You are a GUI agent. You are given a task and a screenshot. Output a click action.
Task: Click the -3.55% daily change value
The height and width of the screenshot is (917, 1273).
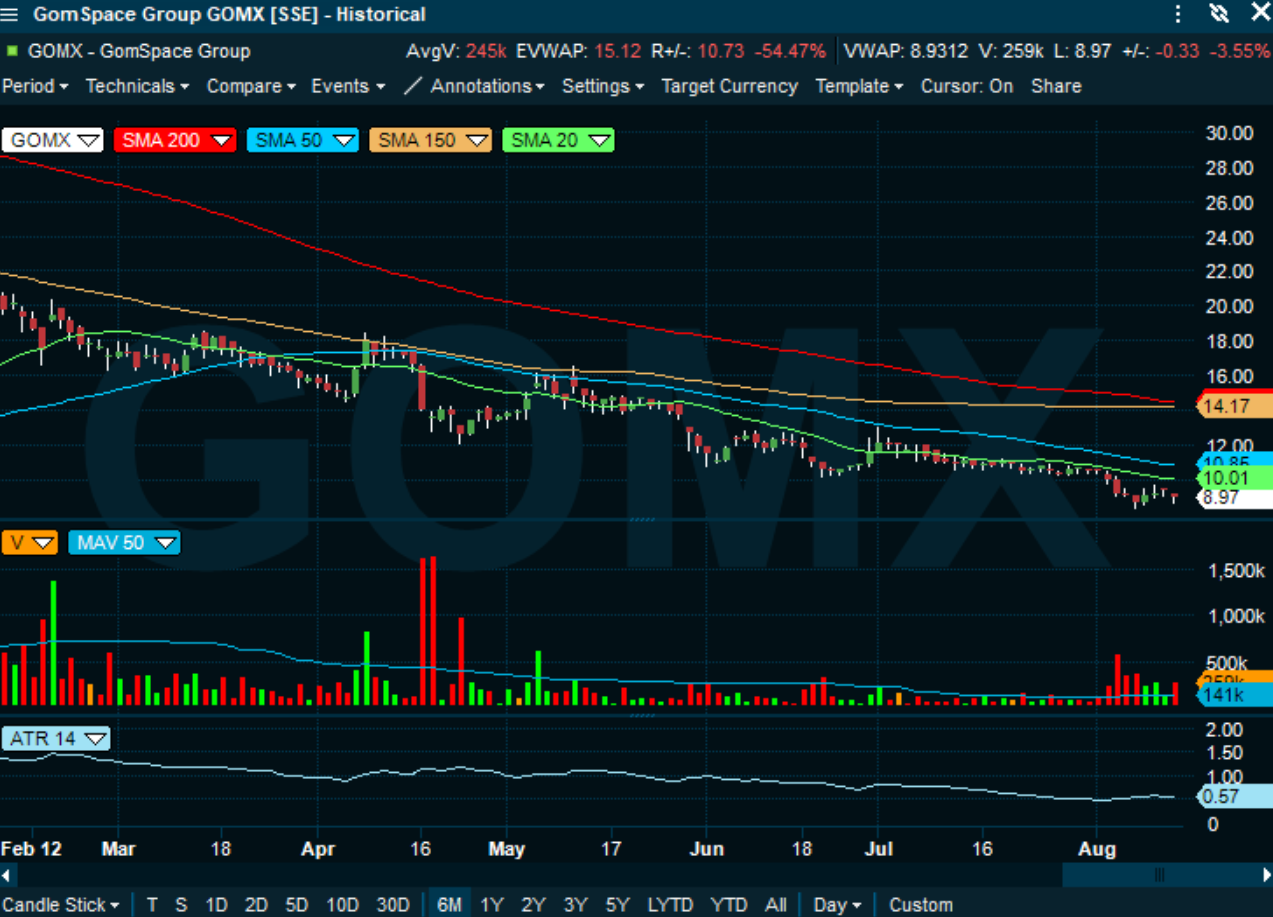pyautogui.click(x=1238, y=51)
